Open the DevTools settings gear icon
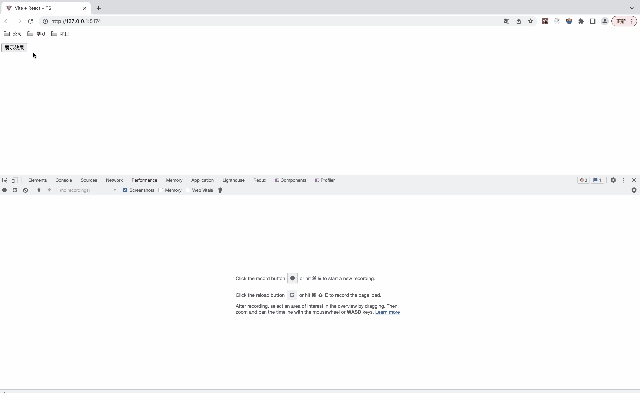The width and height of the screenshot is (640, 393). coord(613,180)
